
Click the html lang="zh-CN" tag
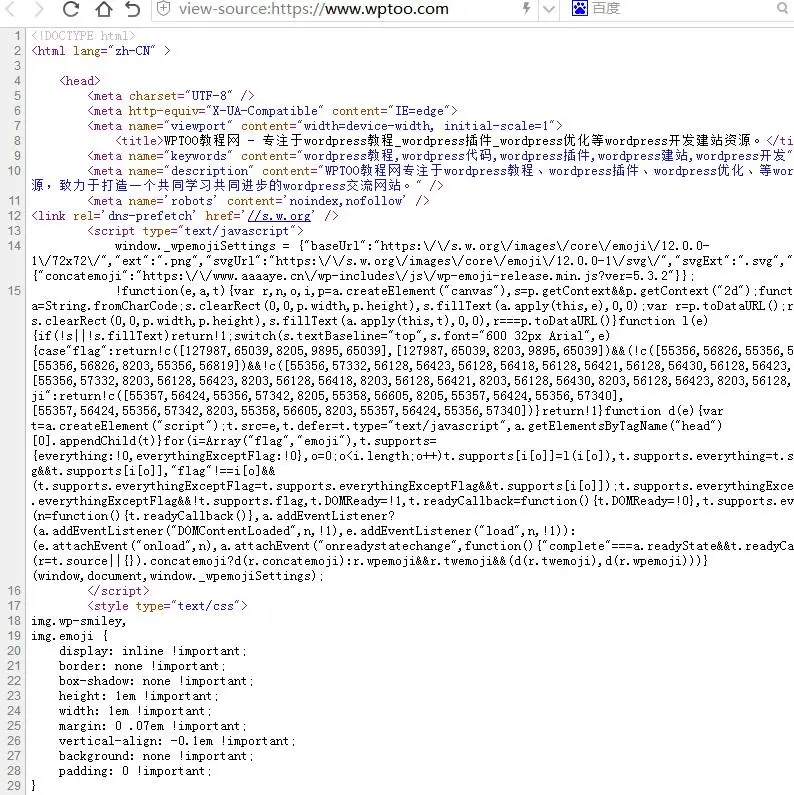(100, 51)
